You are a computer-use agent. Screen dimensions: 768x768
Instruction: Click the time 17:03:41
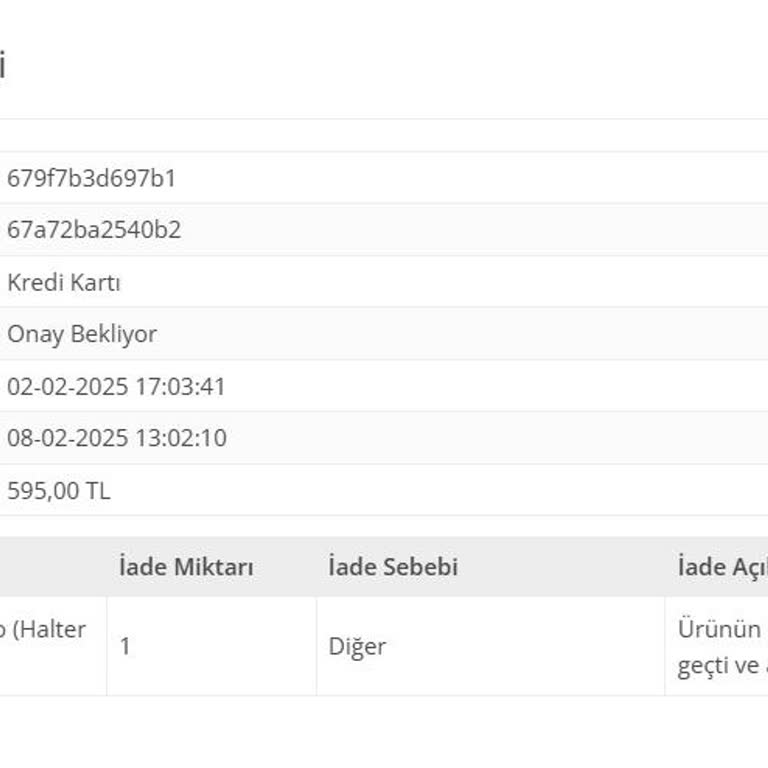pos(181,387)
